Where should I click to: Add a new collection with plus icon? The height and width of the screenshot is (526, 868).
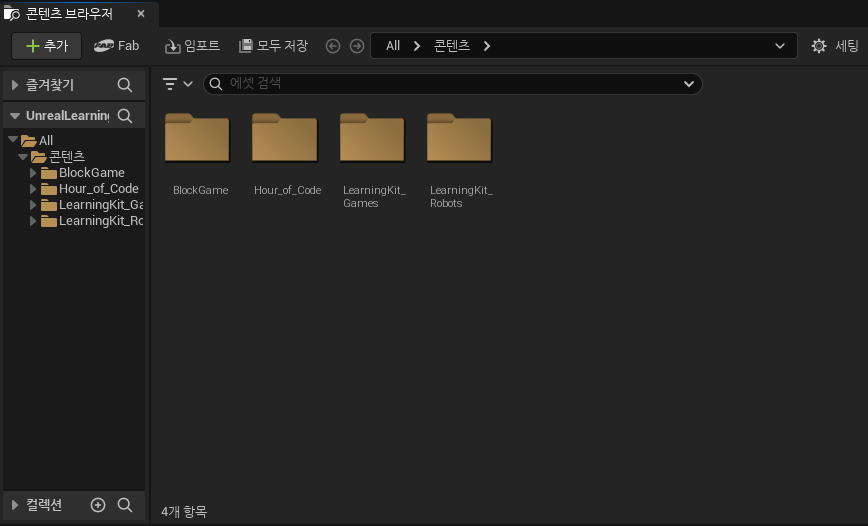pyautogui.click(x=98, y=505)
